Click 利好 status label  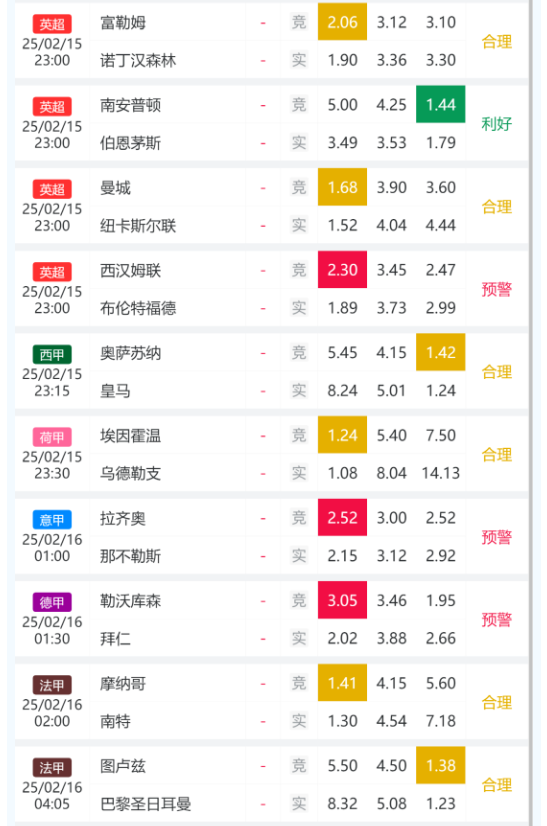tap(496, 124)
